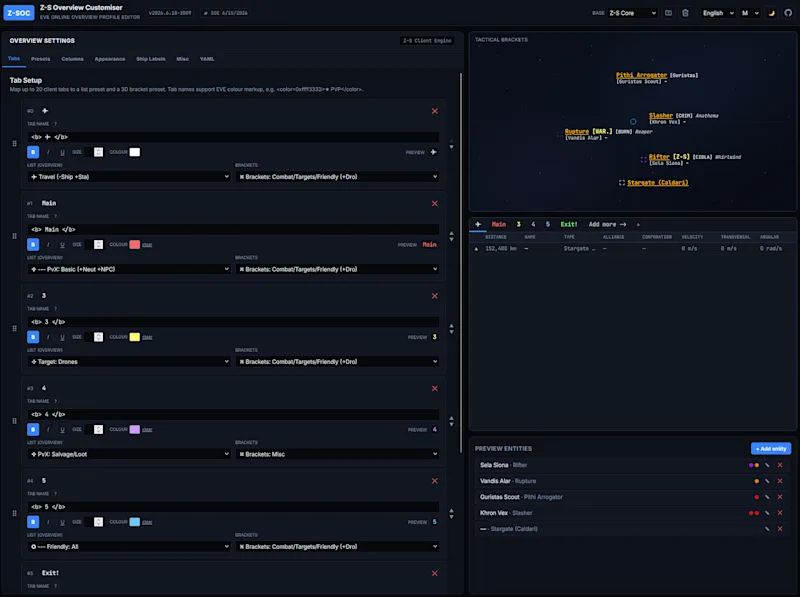Open the GitHub icon link

coord(788,13)
